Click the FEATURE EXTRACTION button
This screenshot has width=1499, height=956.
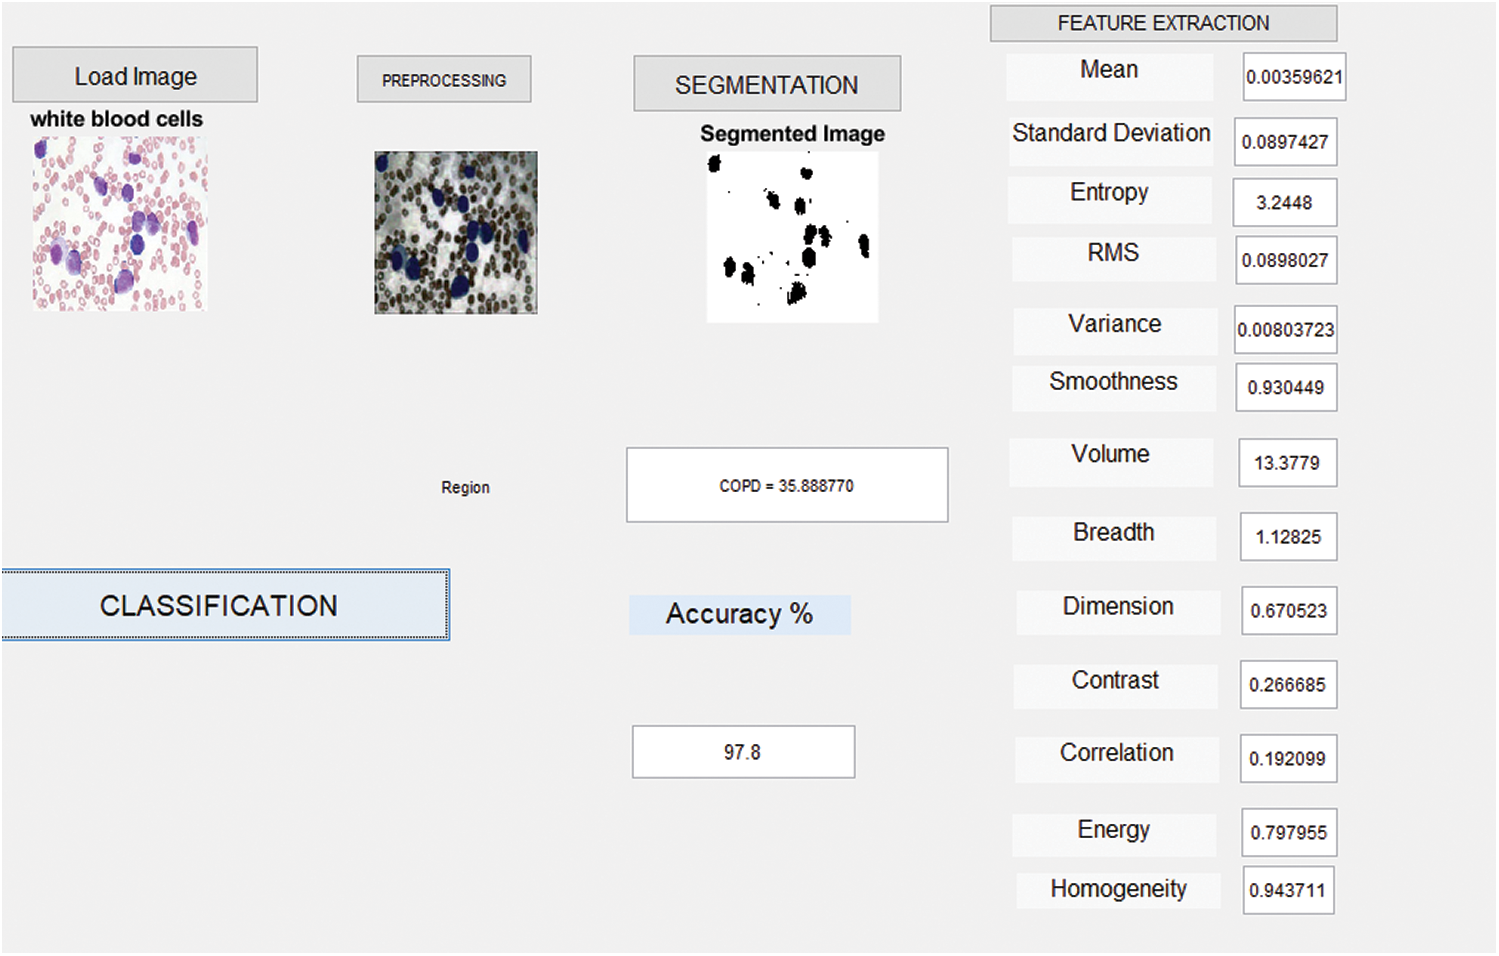(x=1163, y=23)
